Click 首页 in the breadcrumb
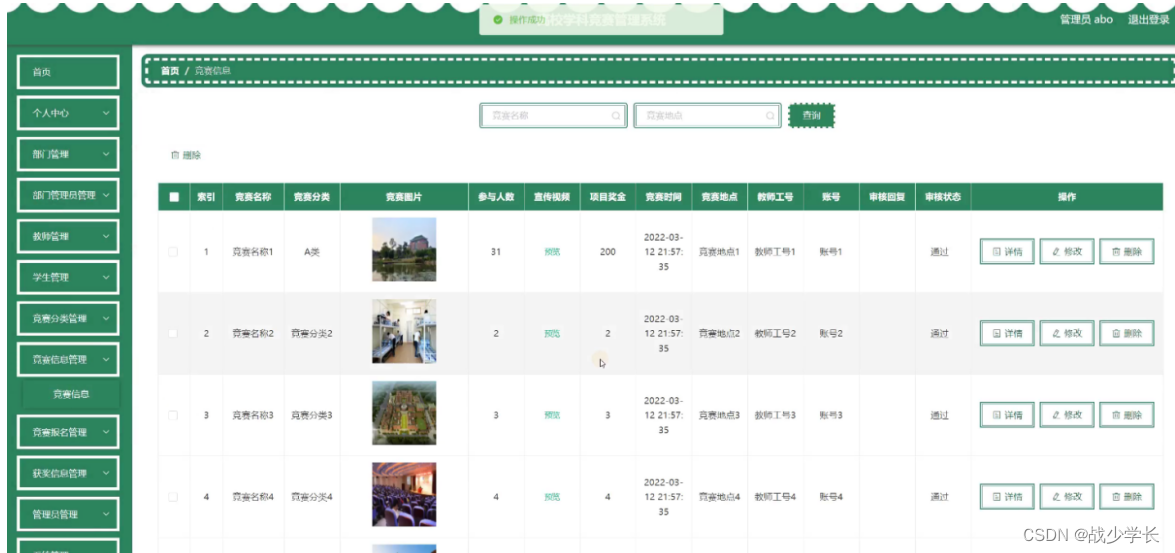This screenshot has width=1175, height=553. (170, 70)
